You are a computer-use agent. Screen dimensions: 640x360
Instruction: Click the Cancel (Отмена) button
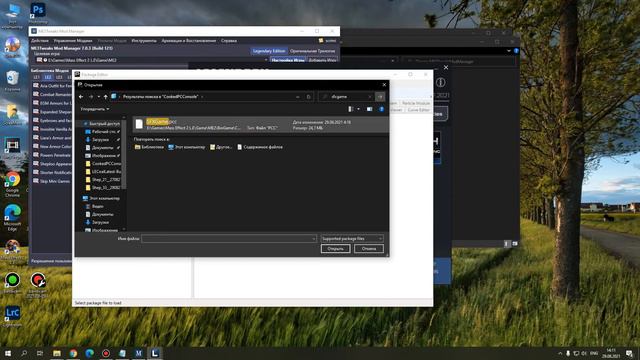point(369,249)
